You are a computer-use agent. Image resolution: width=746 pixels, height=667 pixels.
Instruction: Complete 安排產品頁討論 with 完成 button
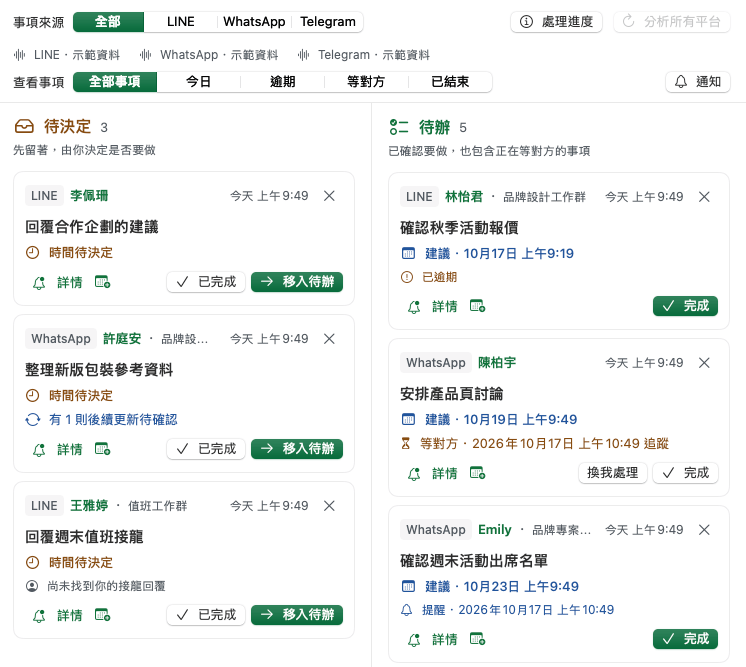click(686, 473)
